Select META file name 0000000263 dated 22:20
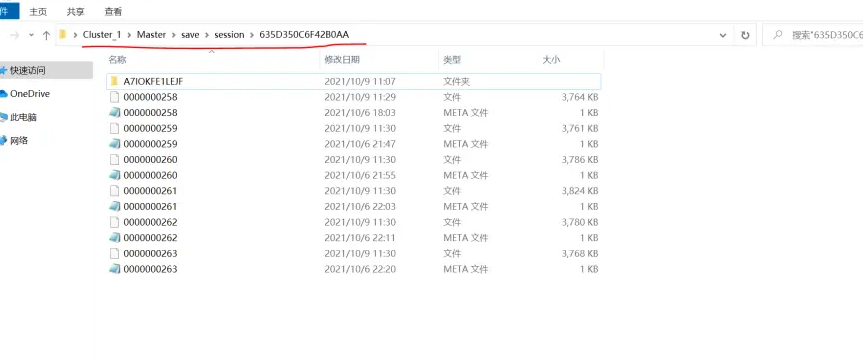The width and height of the screenshot is (863, 362). coord(150,270)
